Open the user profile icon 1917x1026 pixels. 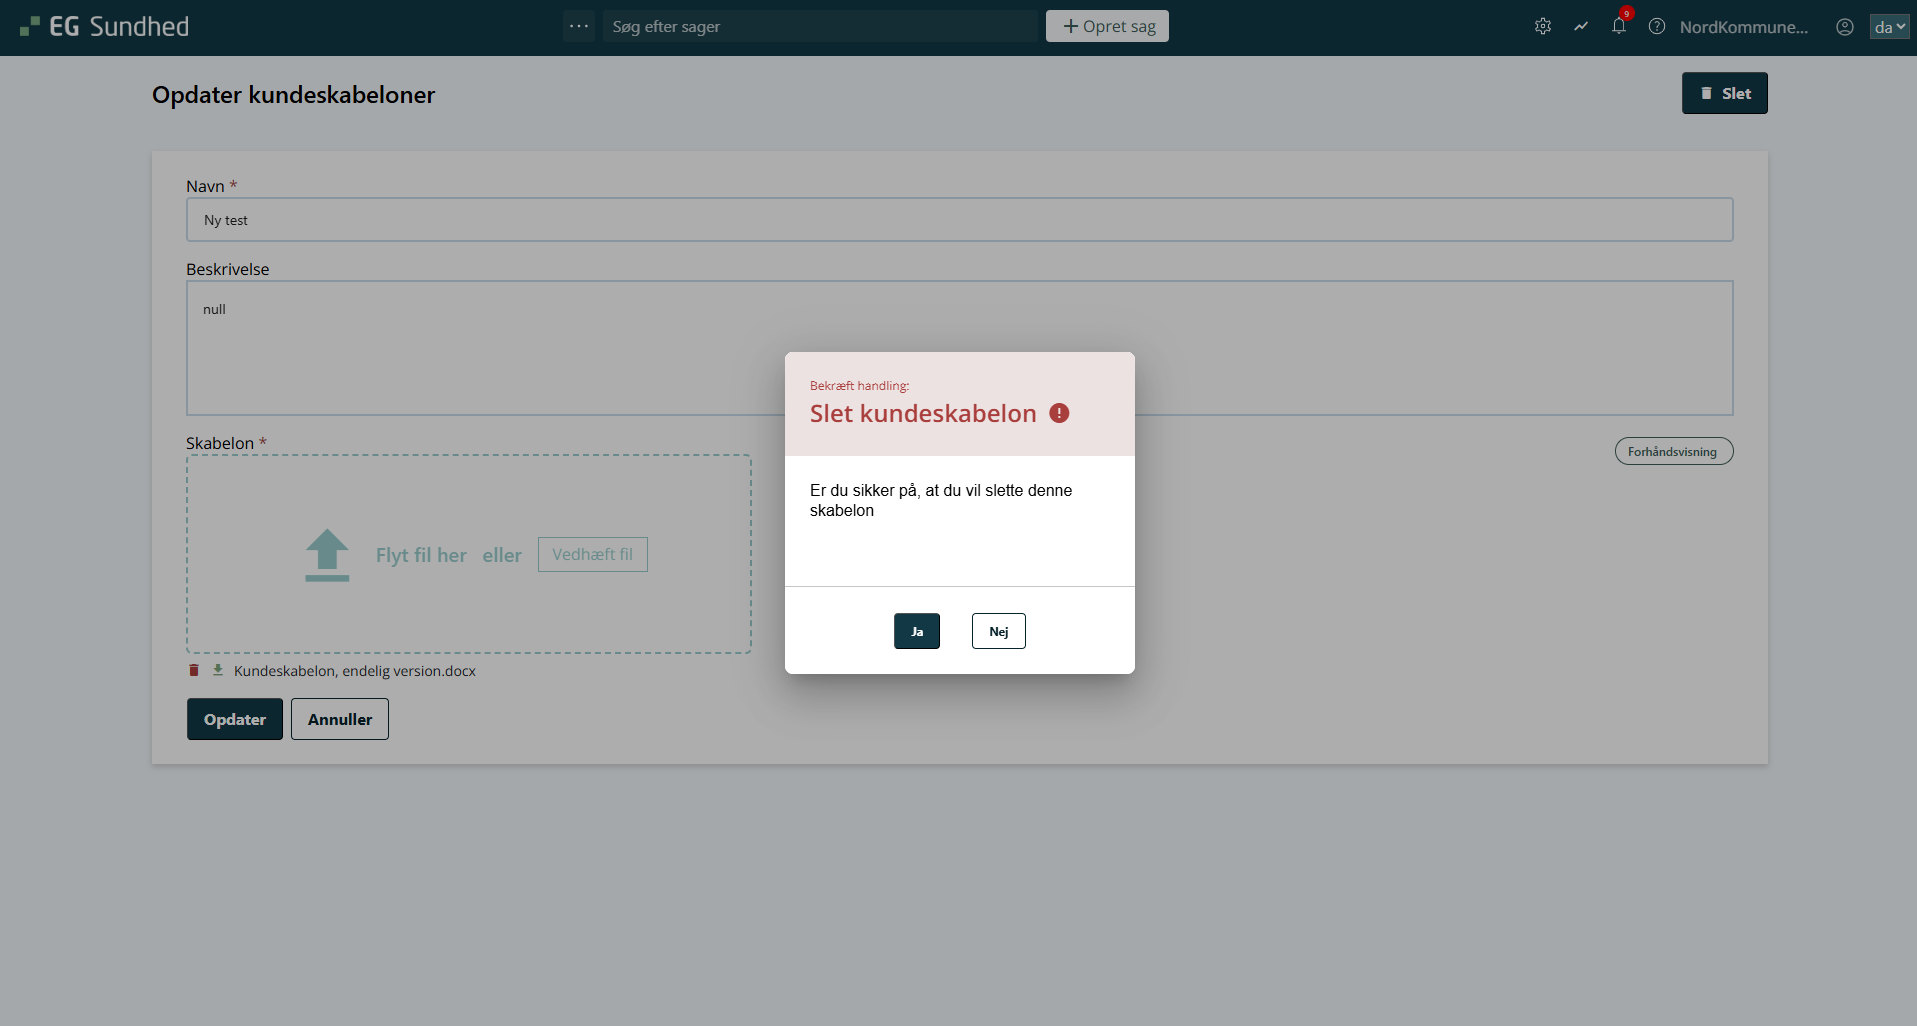point(1845,27)
